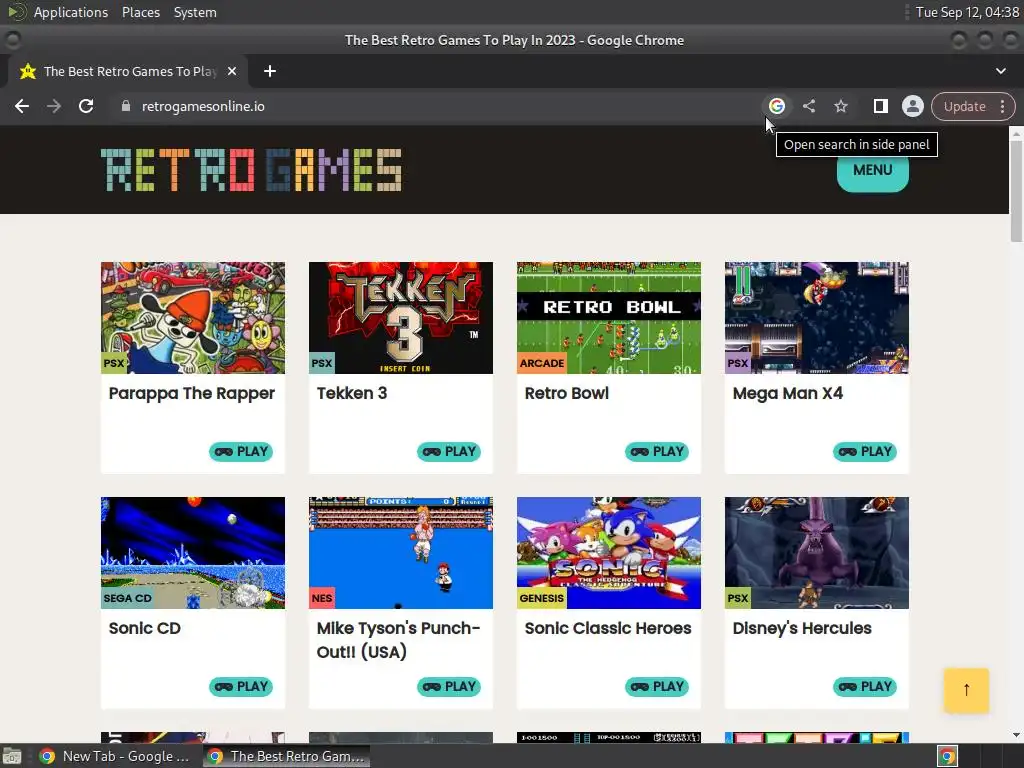Screen dimensions: 1024x768
Task: Bookmark this tab with the star icon
Action: [841, 106]
